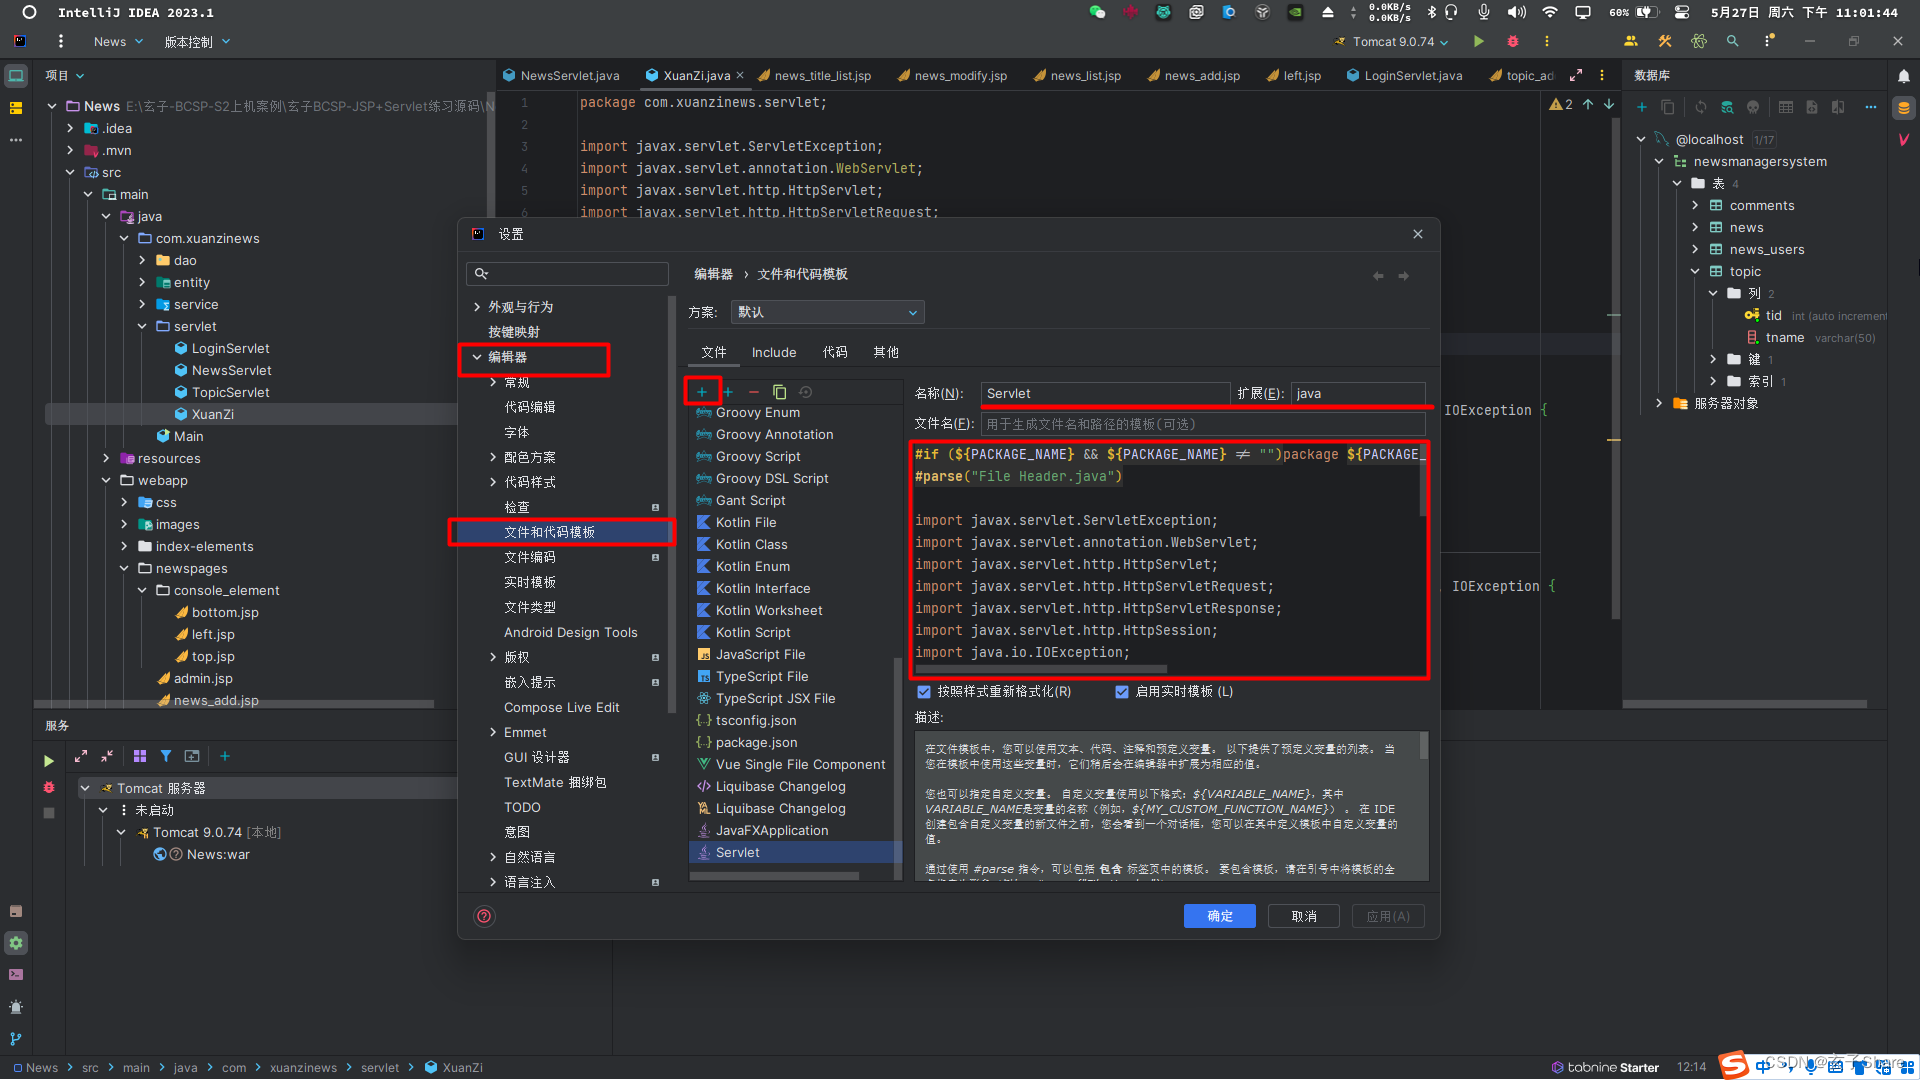Click the system volume icon

pos(1517,12)
